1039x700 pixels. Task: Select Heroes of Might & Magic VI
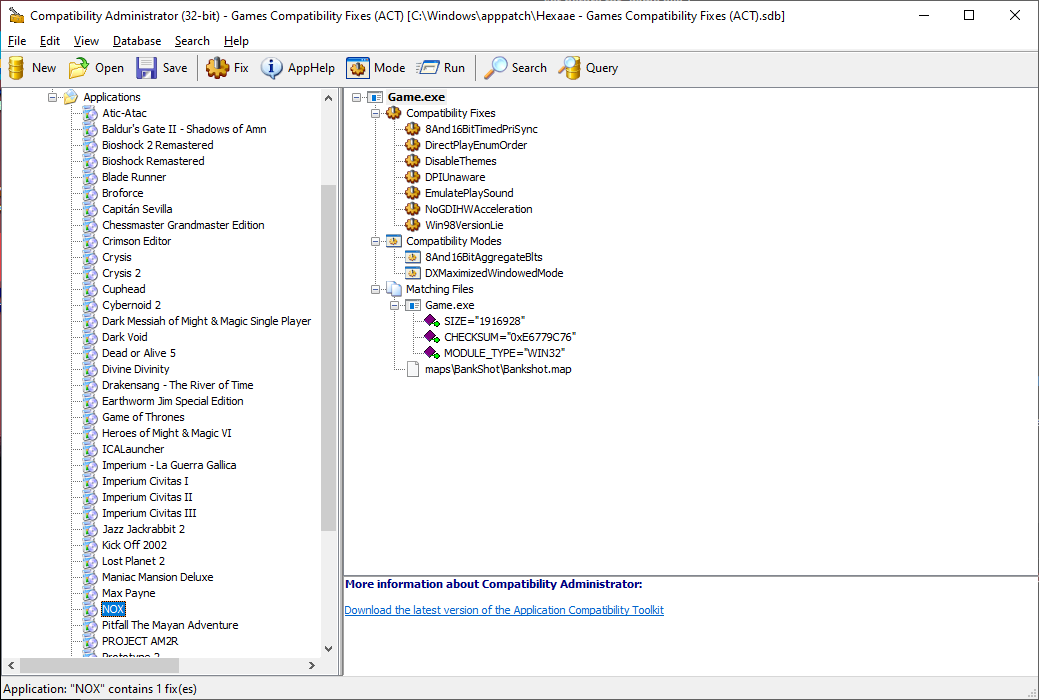(x=166, y=434)
